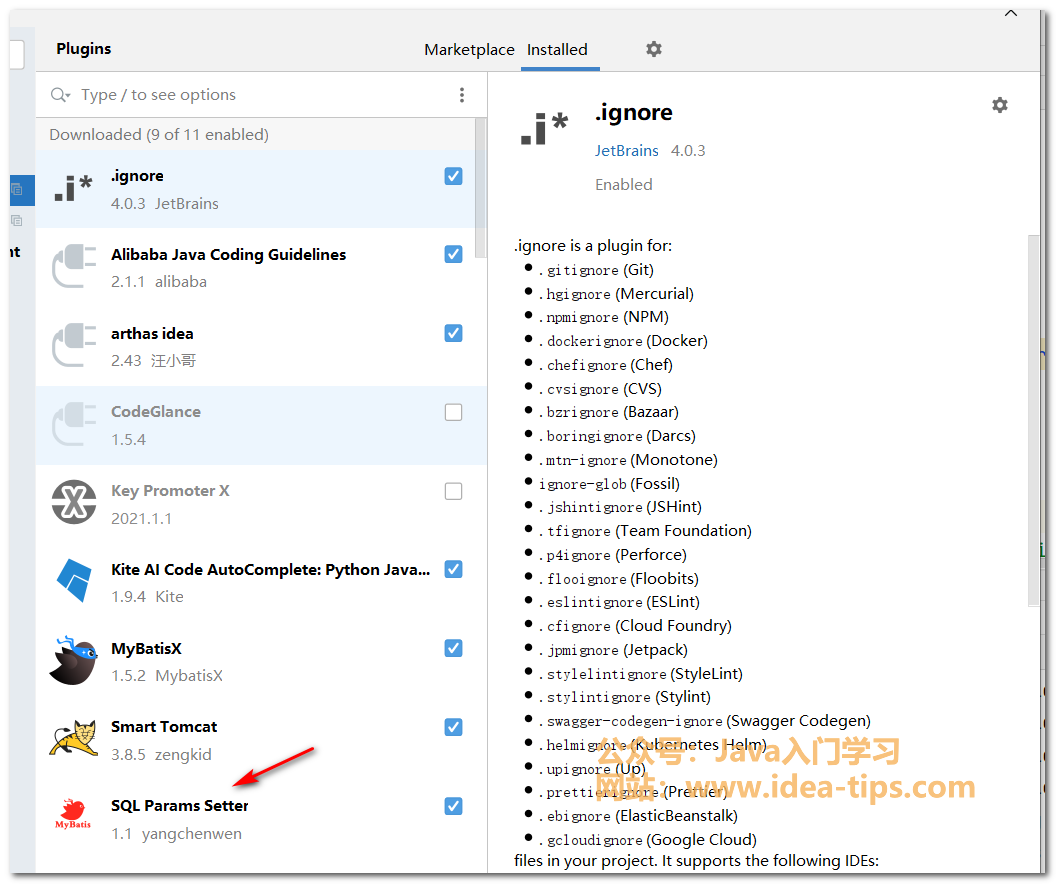The width and height of the screenshot is (1056, 884).
Task: Click the description panel scrollbar
Action: 1034,421
